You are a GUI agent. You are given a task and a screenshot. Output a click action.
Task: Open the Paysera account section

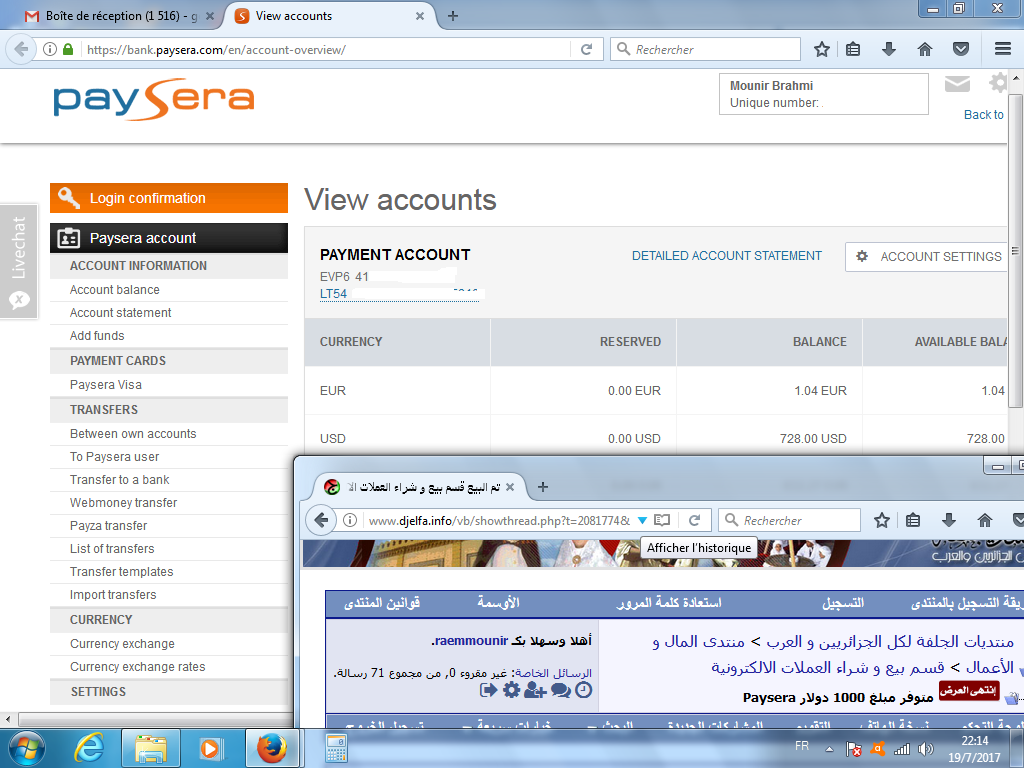(x=169, y=238)
